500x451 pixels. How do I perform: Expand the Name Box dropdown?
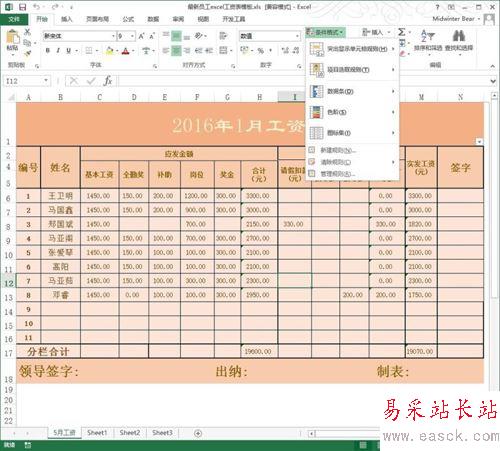[x=46, y=81]
